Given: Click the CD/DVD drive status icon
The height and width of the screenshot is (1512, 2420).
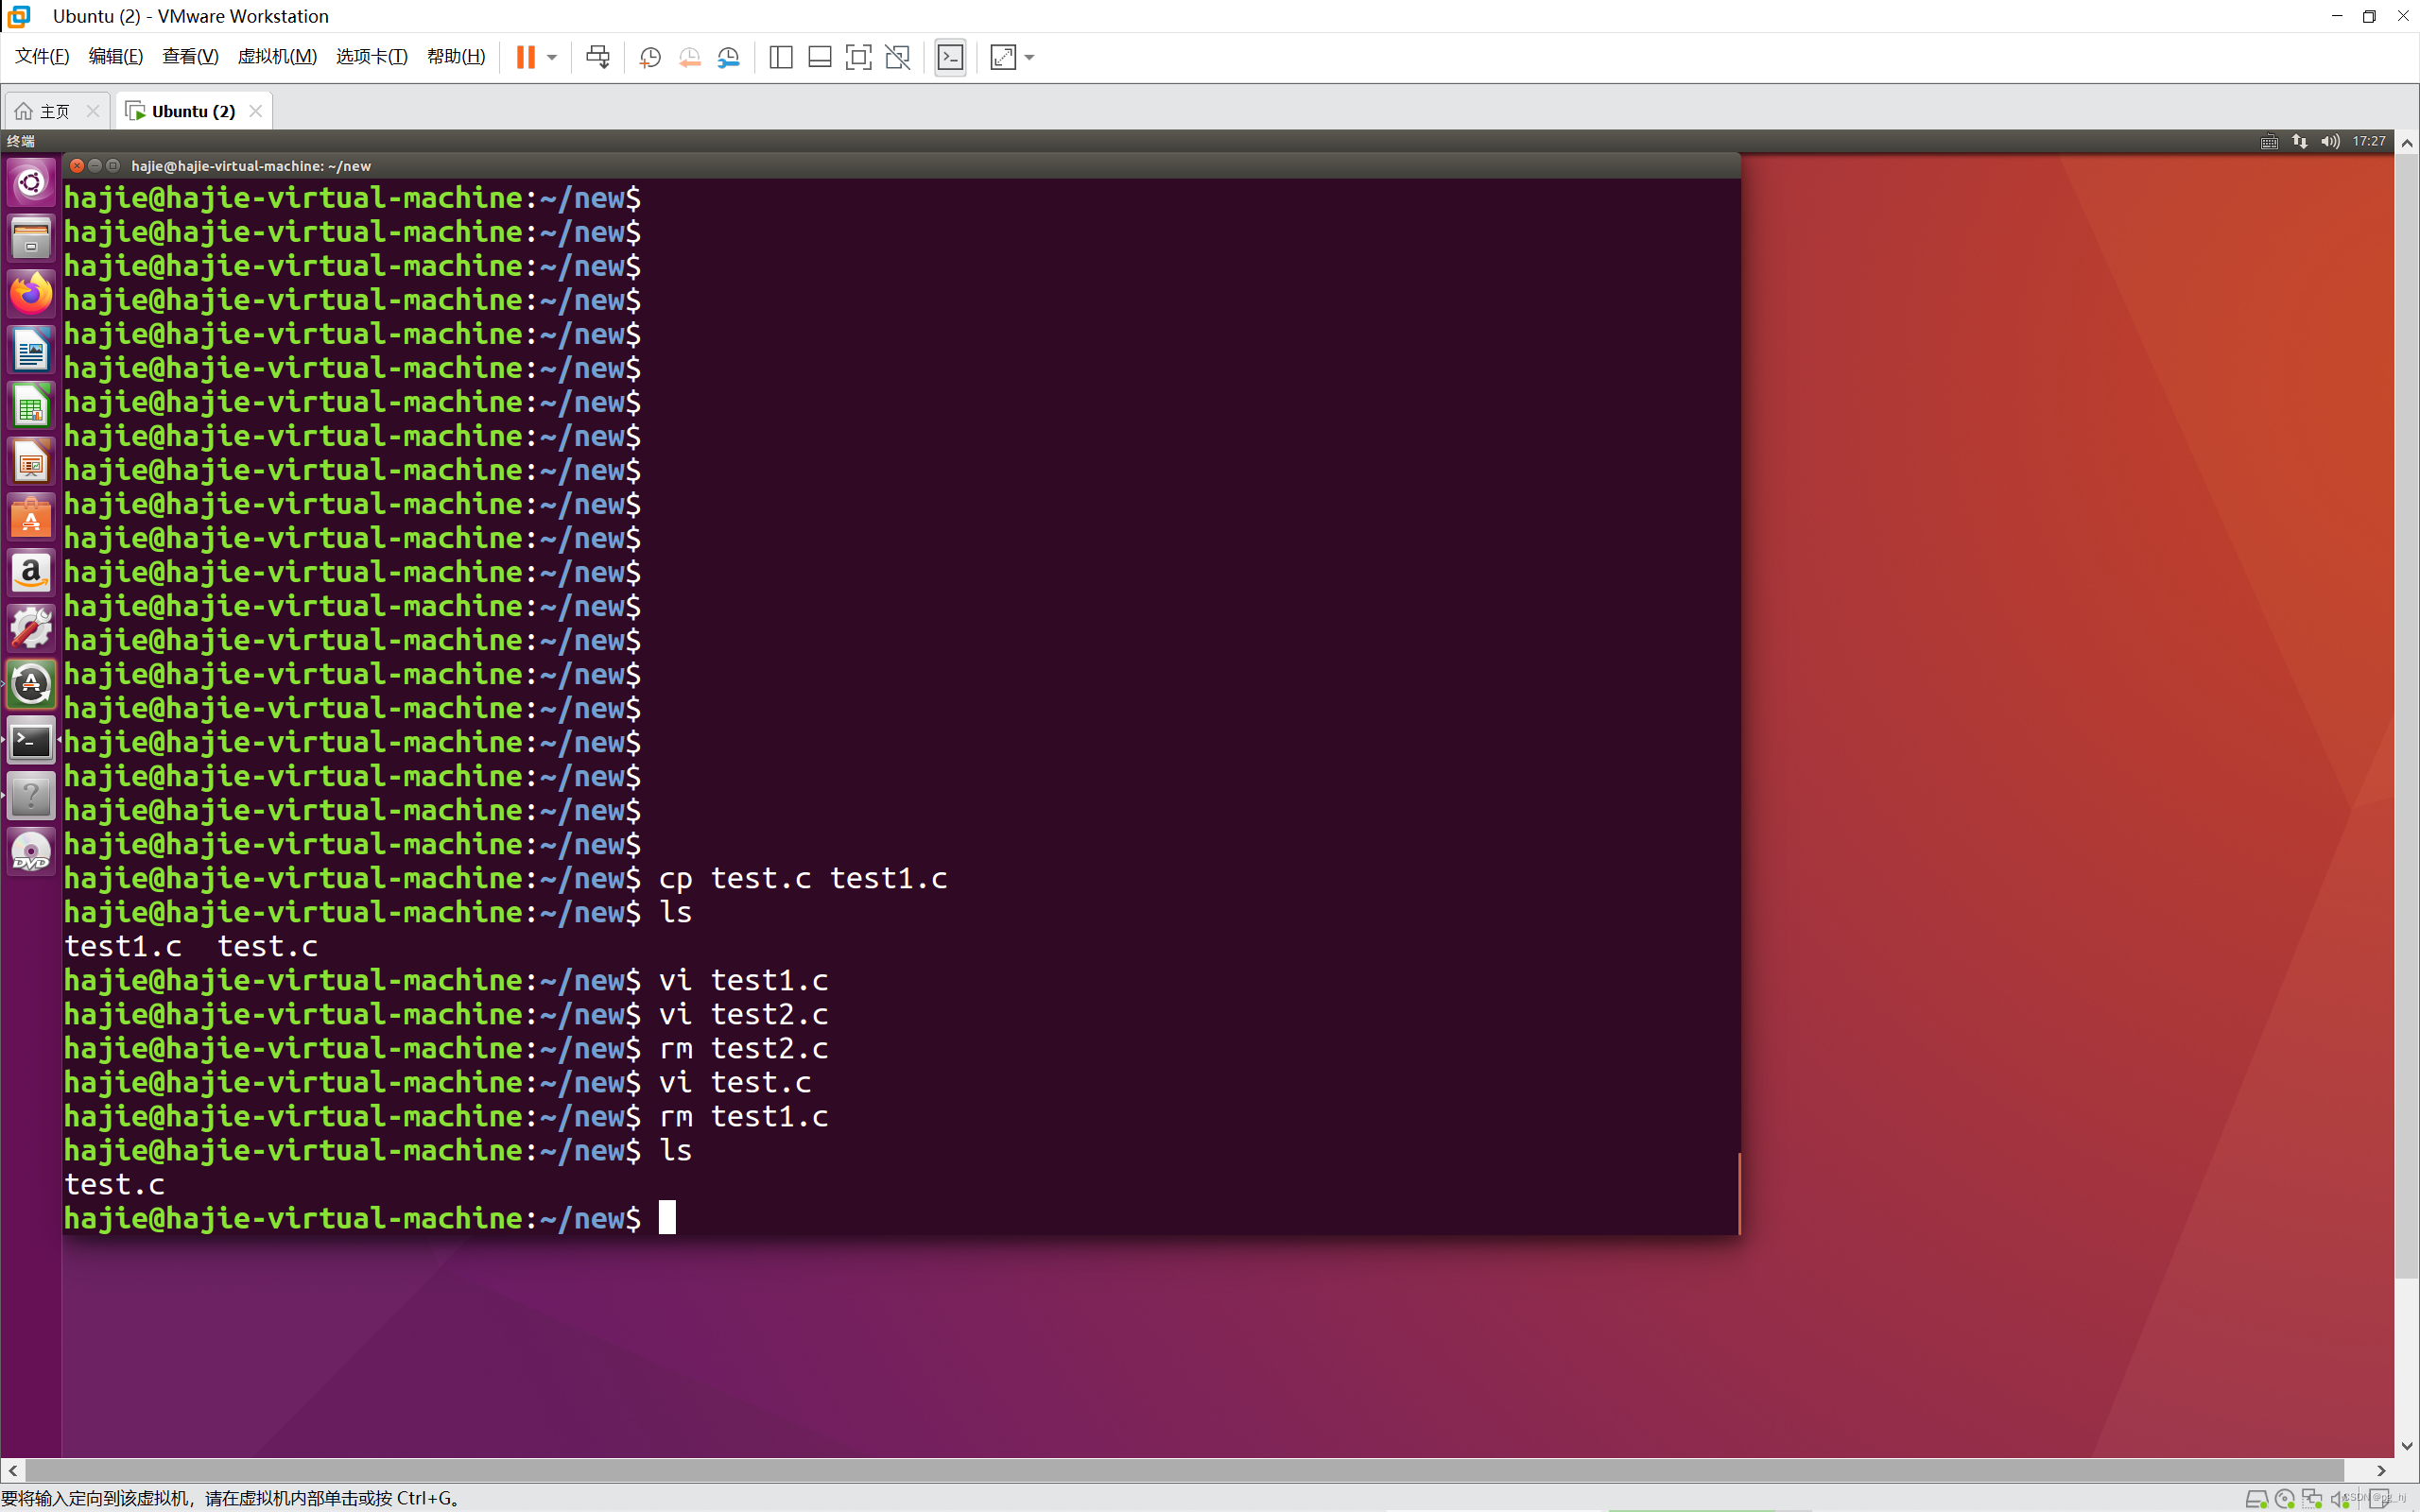Looking at the screenshot, I should click(x=2284, y=1499).
